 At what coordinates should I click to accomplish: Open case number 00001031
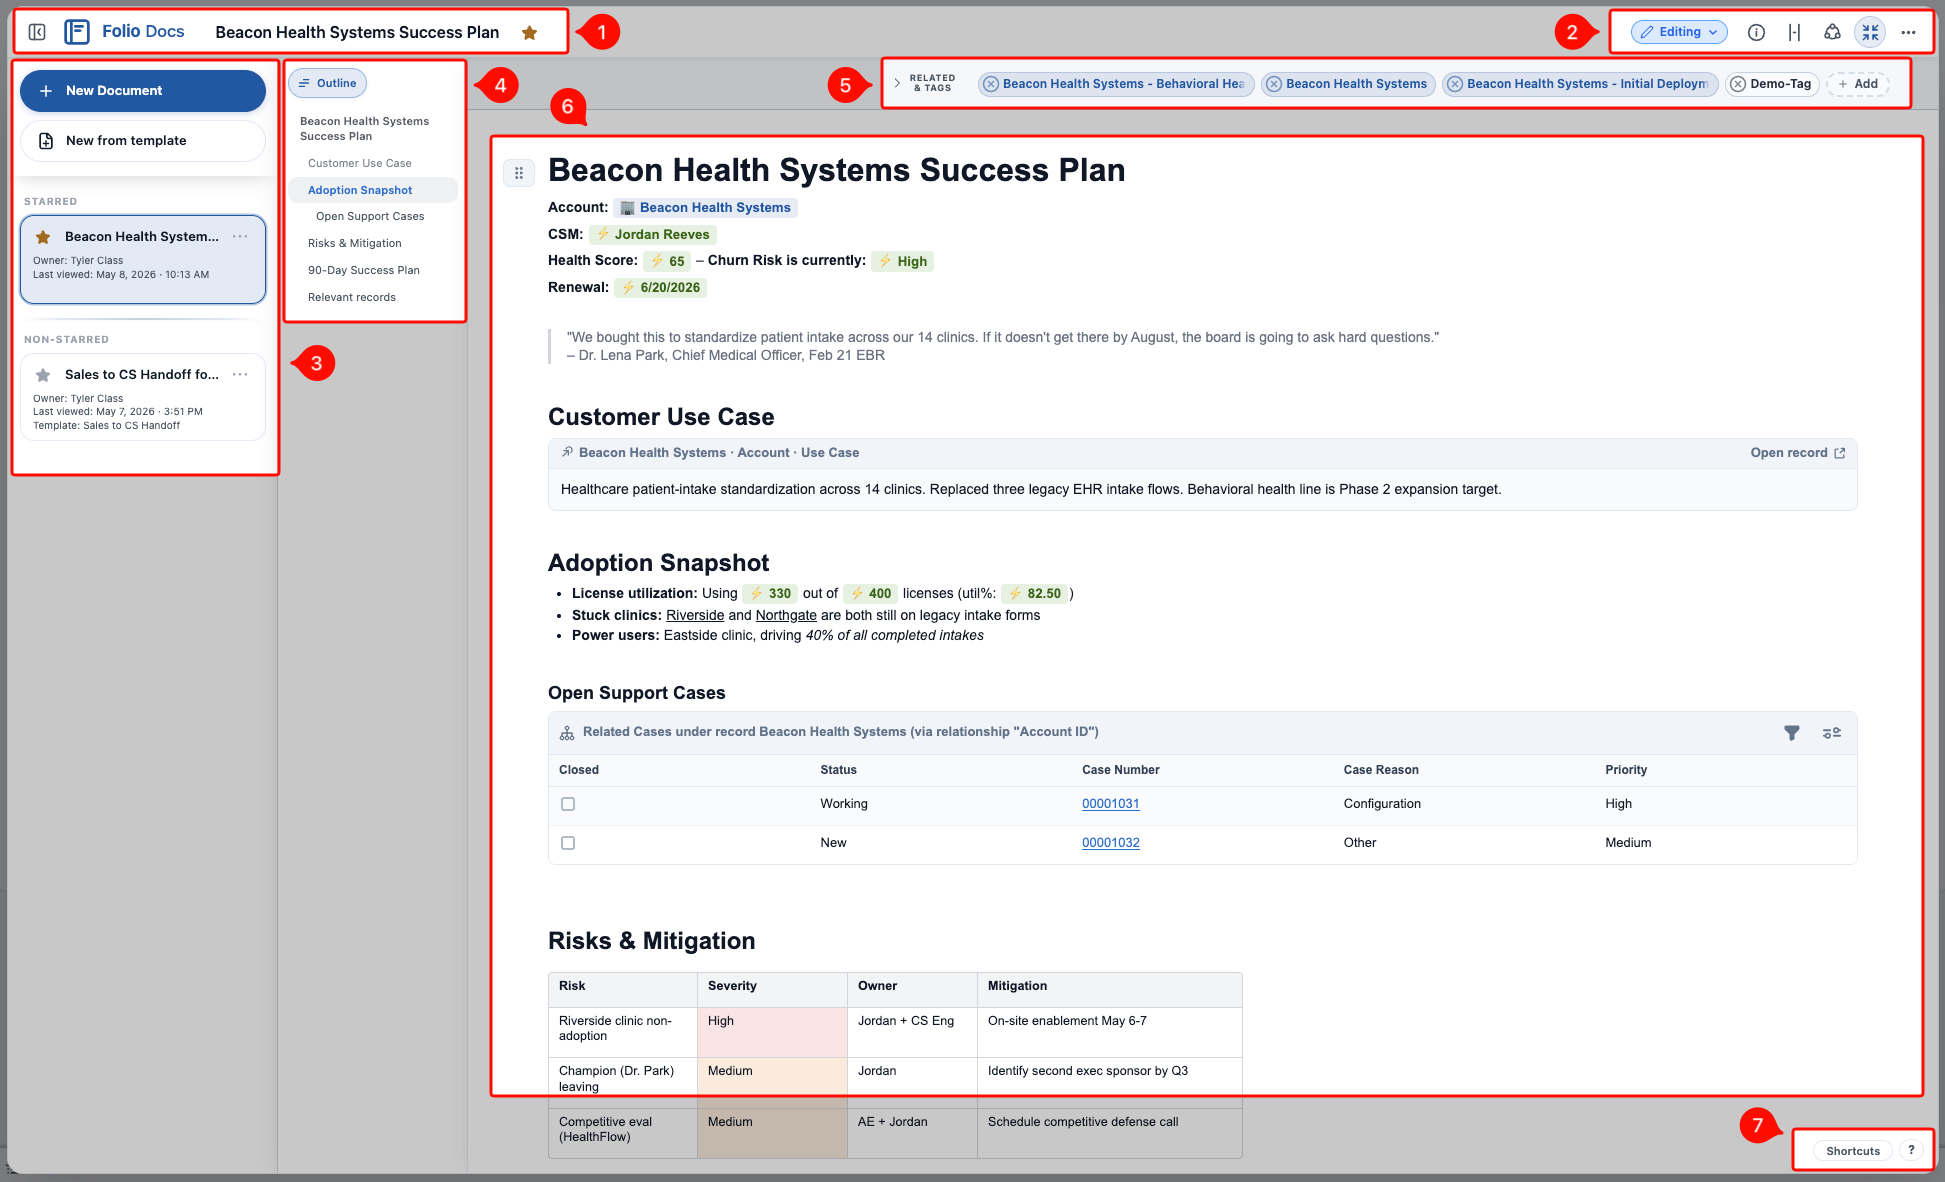point(1110,804)
